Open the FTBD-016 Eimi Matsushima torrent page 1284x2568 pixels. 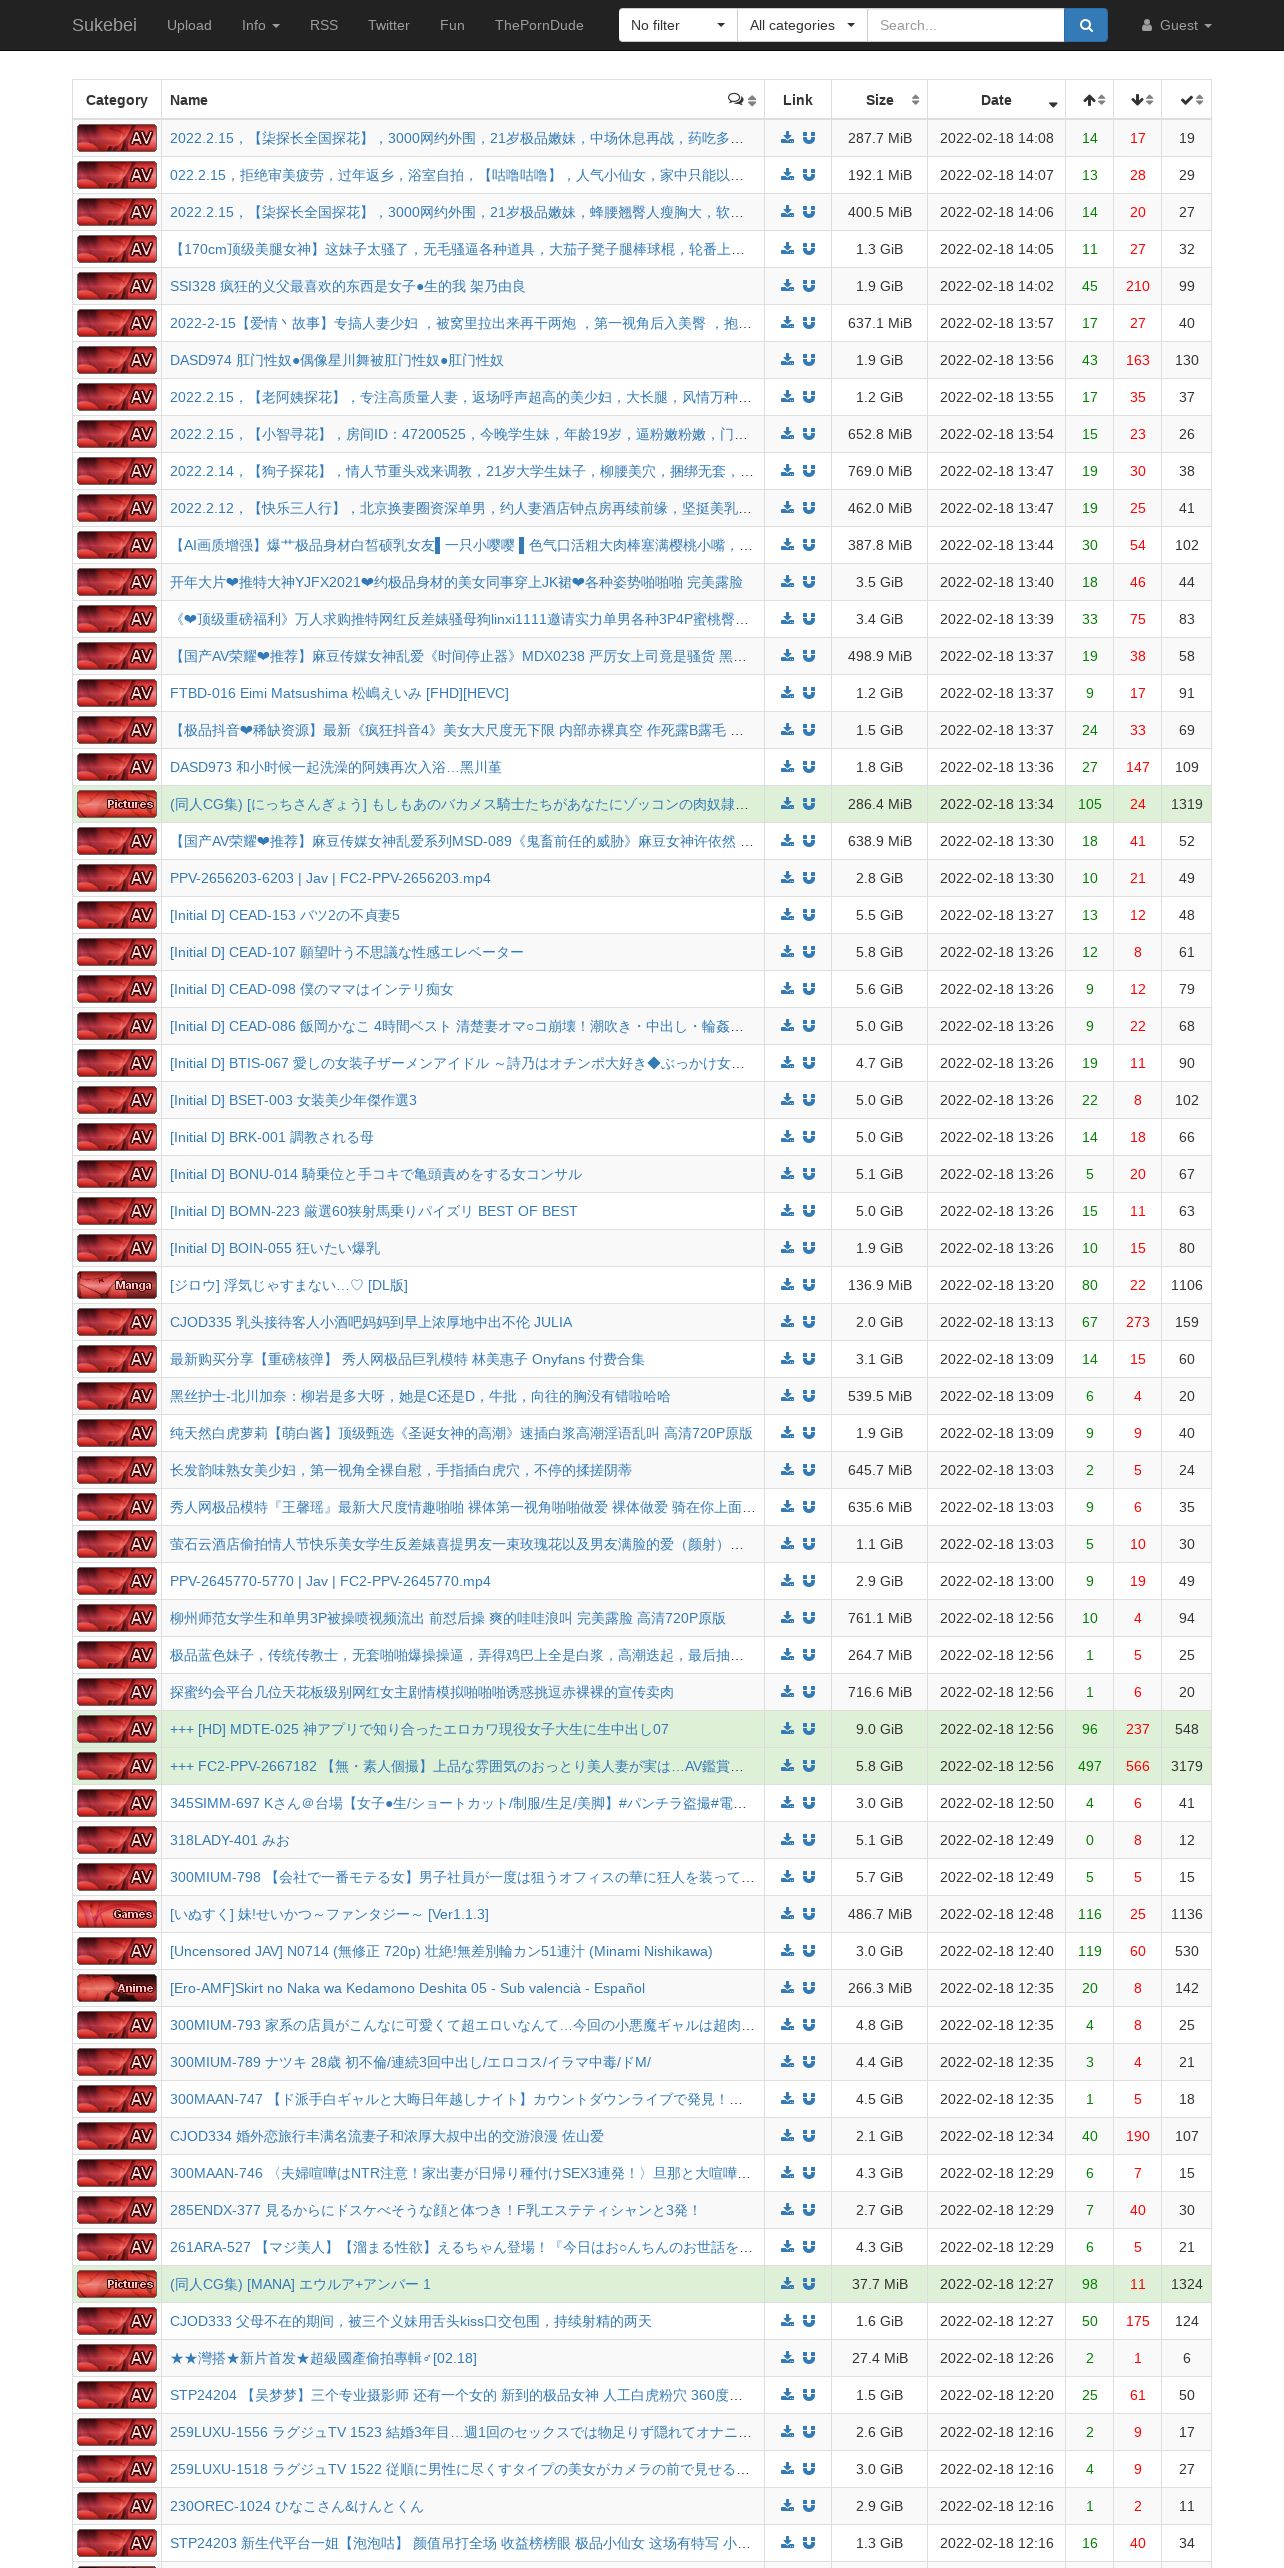coord(339,693)
